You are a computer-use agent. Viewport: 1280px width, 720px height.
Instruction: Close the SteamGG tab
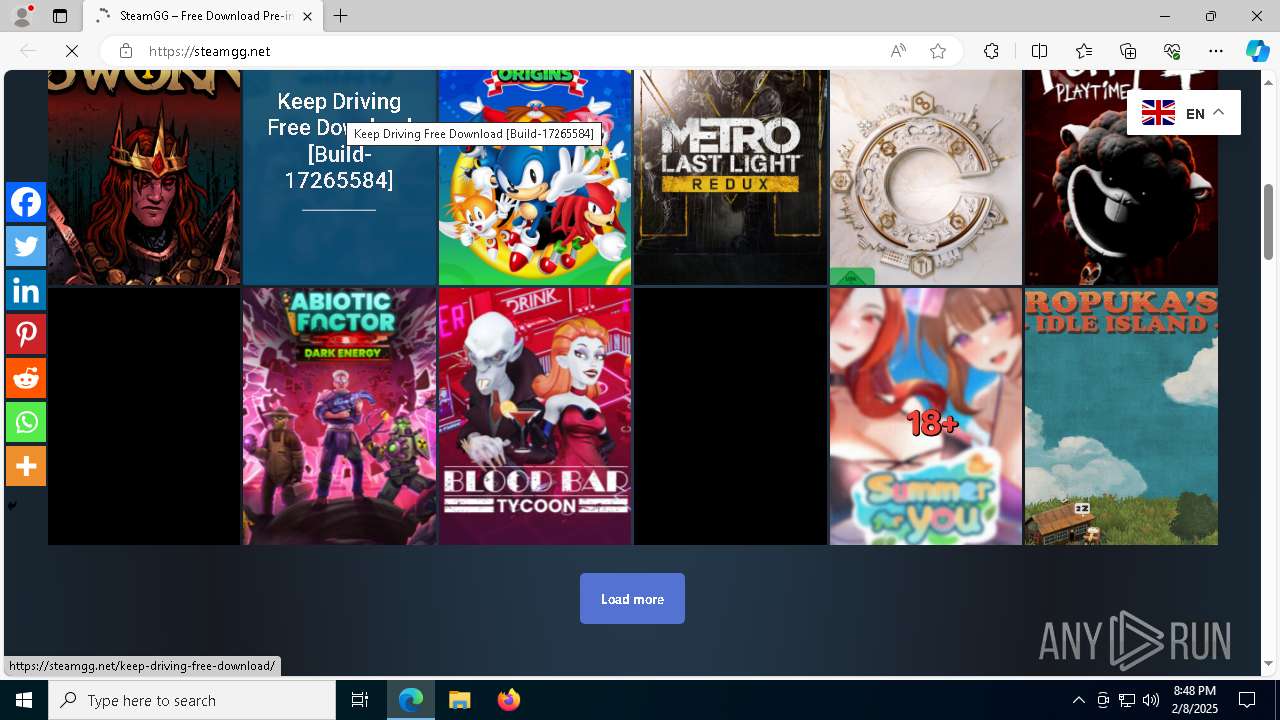point(307,16)
